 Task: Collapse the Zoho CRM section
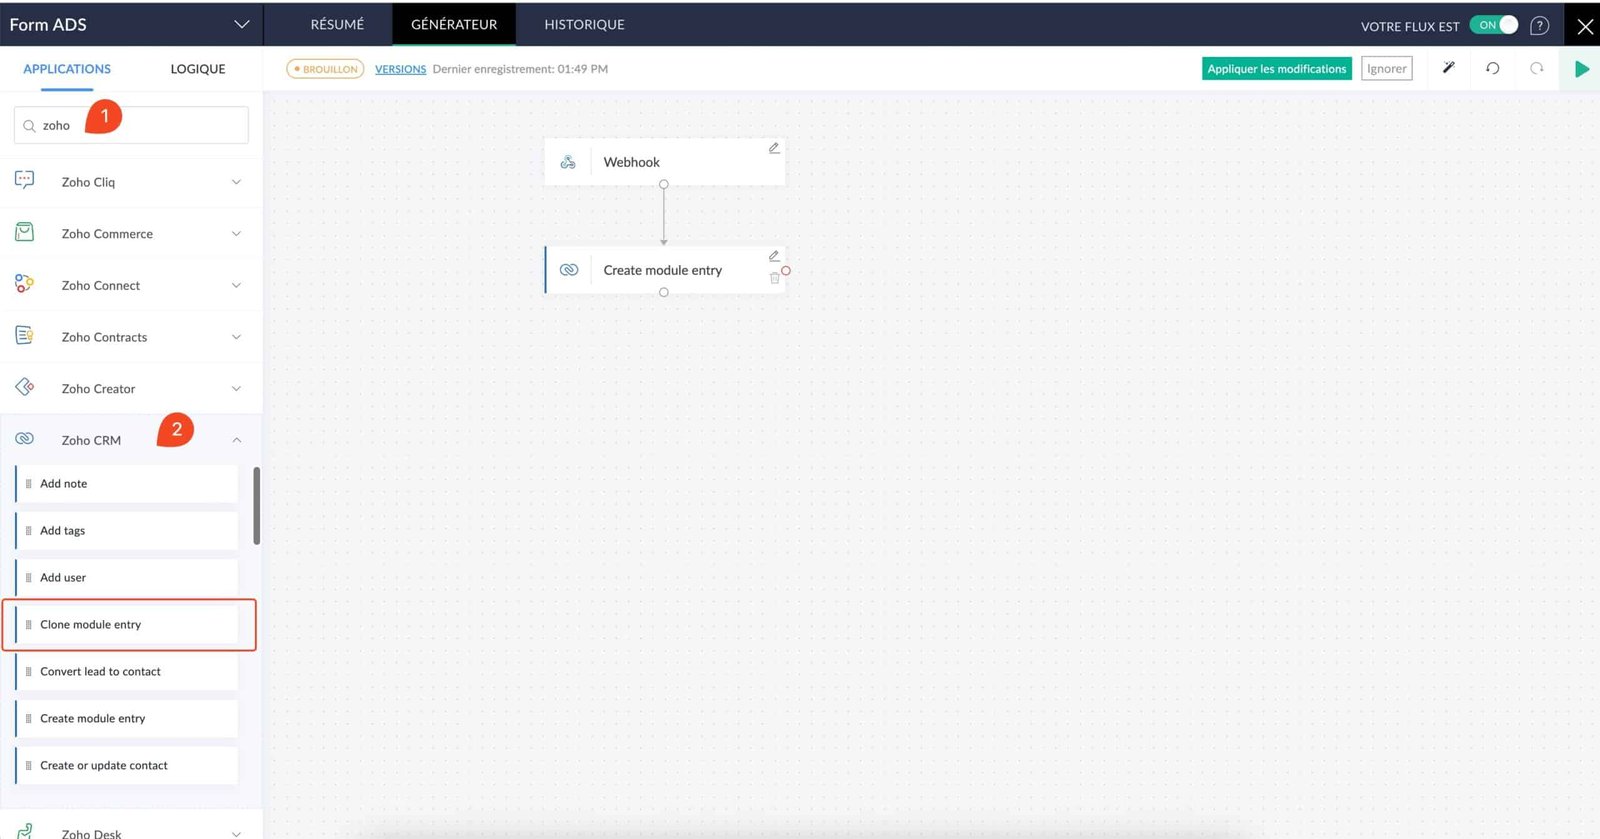click(x=236, y=440)
